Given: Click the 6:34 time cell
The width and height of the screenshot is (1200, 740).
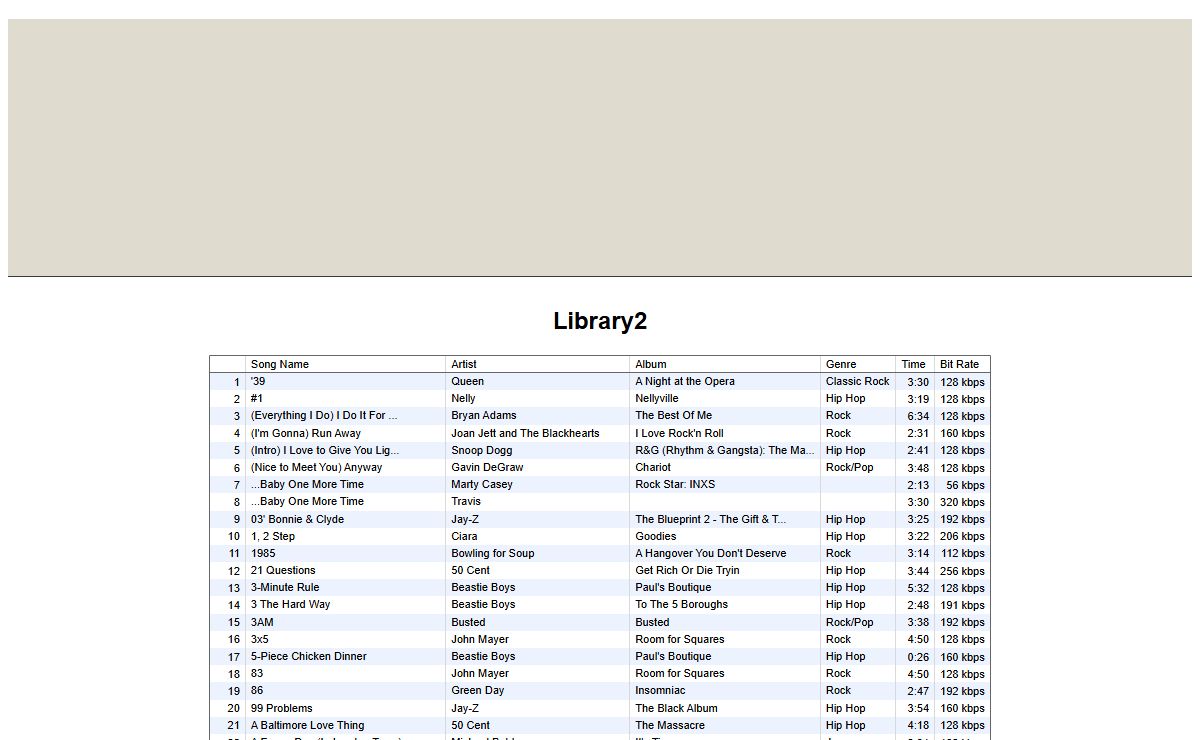Looking at the screenshot, I should (918, 416).
